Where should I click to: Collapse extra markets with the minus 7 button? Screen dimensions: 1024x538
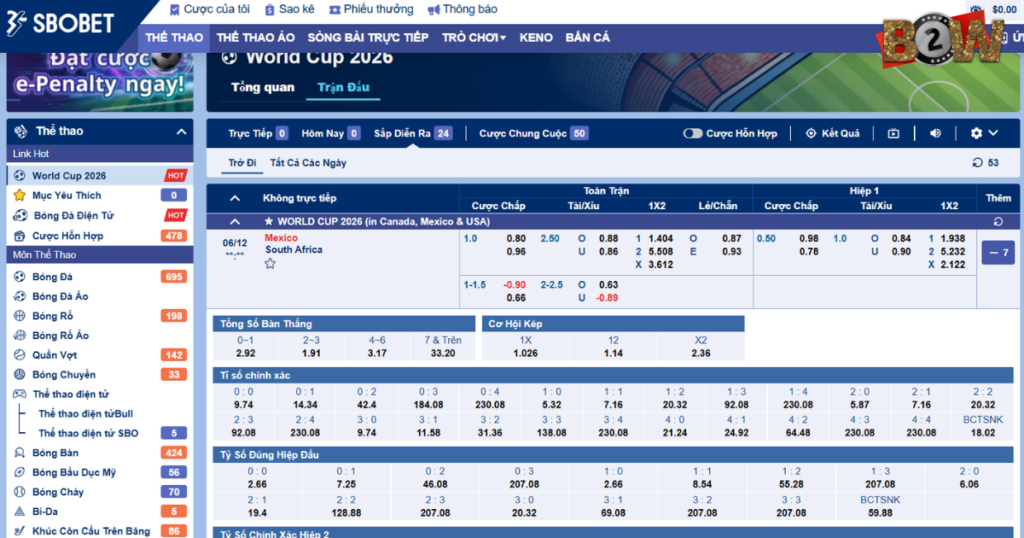tap(998, 253)
